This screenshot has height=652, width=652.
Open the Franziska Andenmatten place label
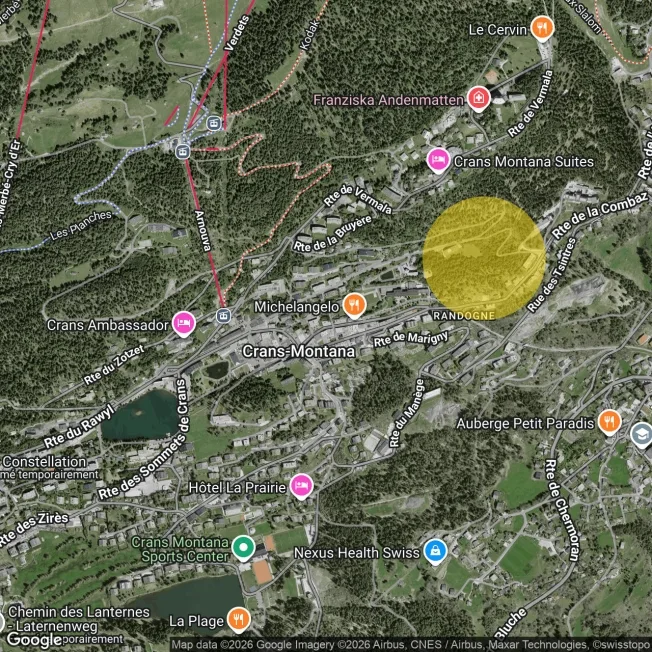click(x=388, y=100)
